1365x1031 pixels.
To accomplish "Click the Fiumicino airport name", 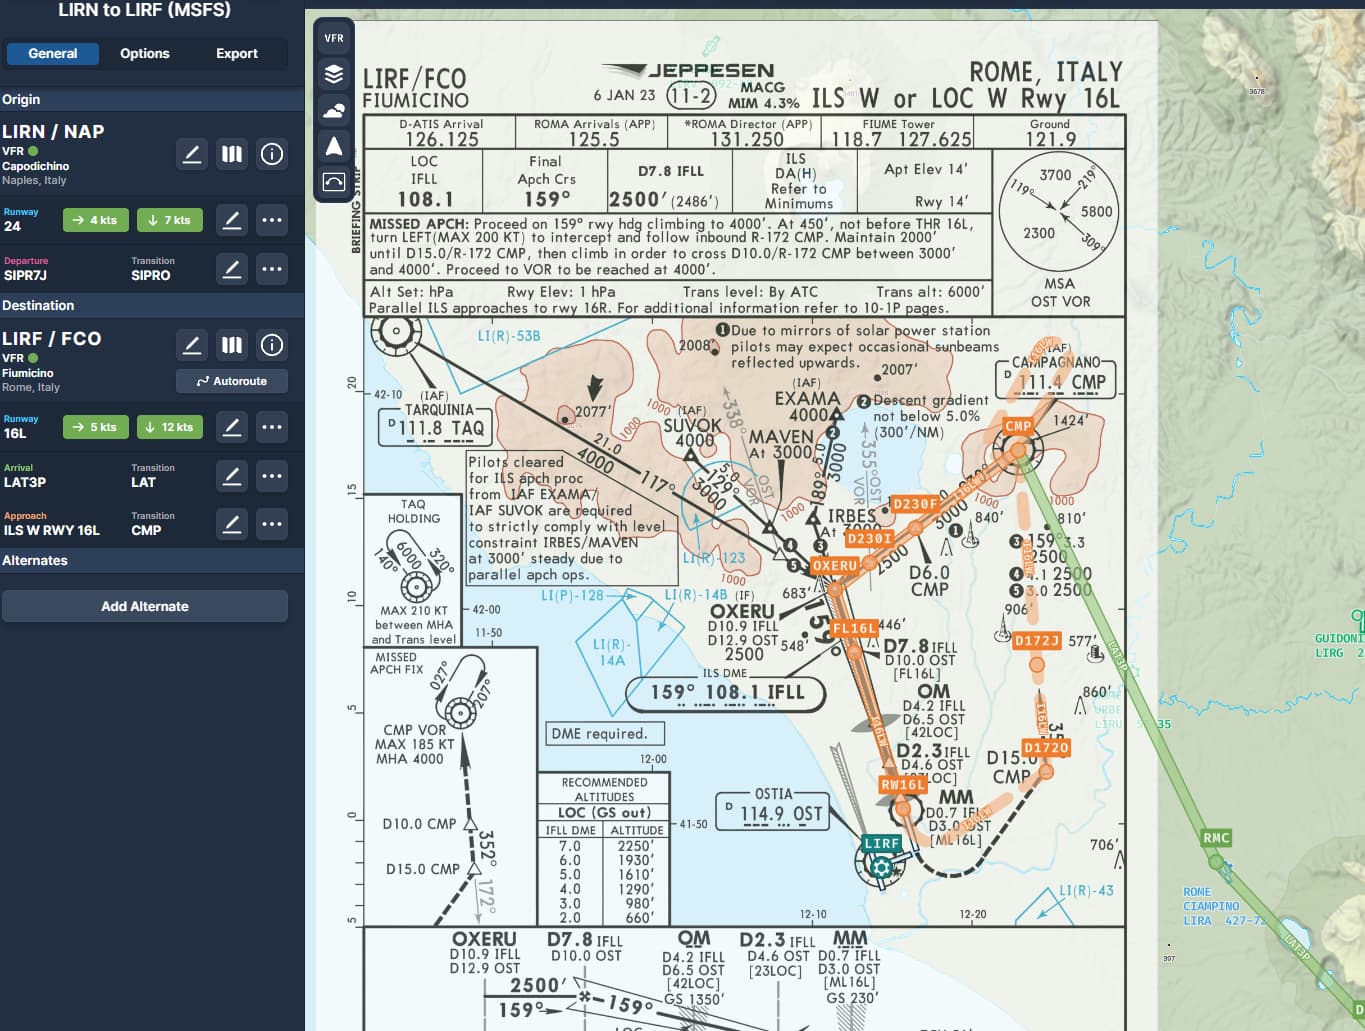I will (x=28, y=373).
